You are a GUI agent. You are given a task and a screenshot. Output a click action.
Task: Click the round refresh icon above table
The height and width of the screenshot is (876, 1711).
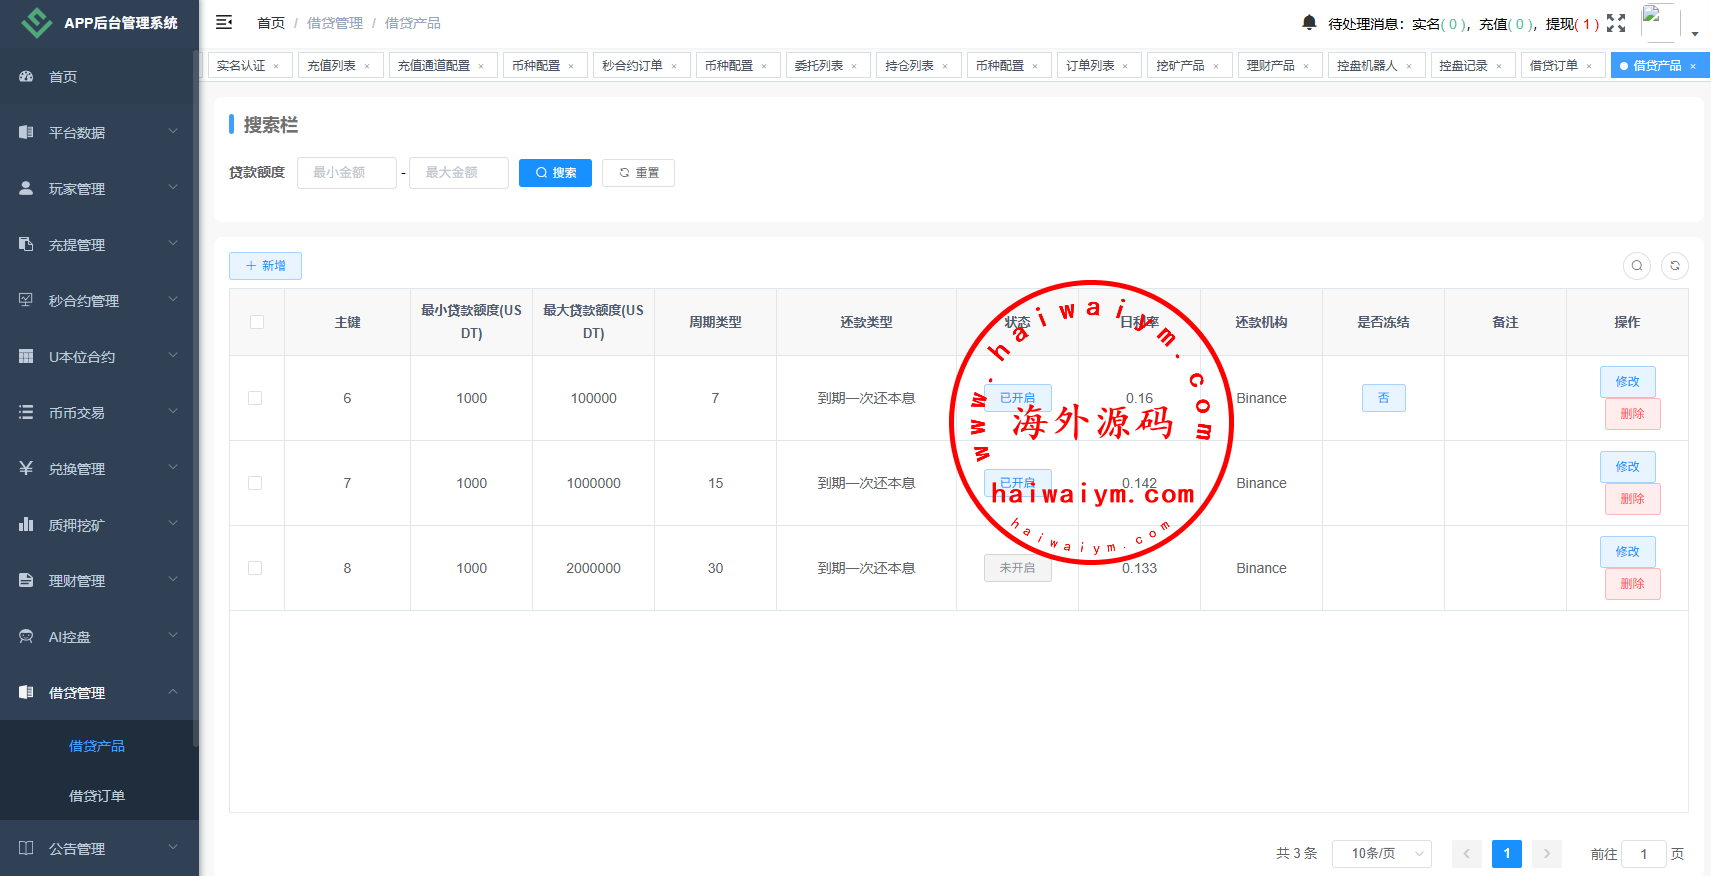[x=1675, y=266]
